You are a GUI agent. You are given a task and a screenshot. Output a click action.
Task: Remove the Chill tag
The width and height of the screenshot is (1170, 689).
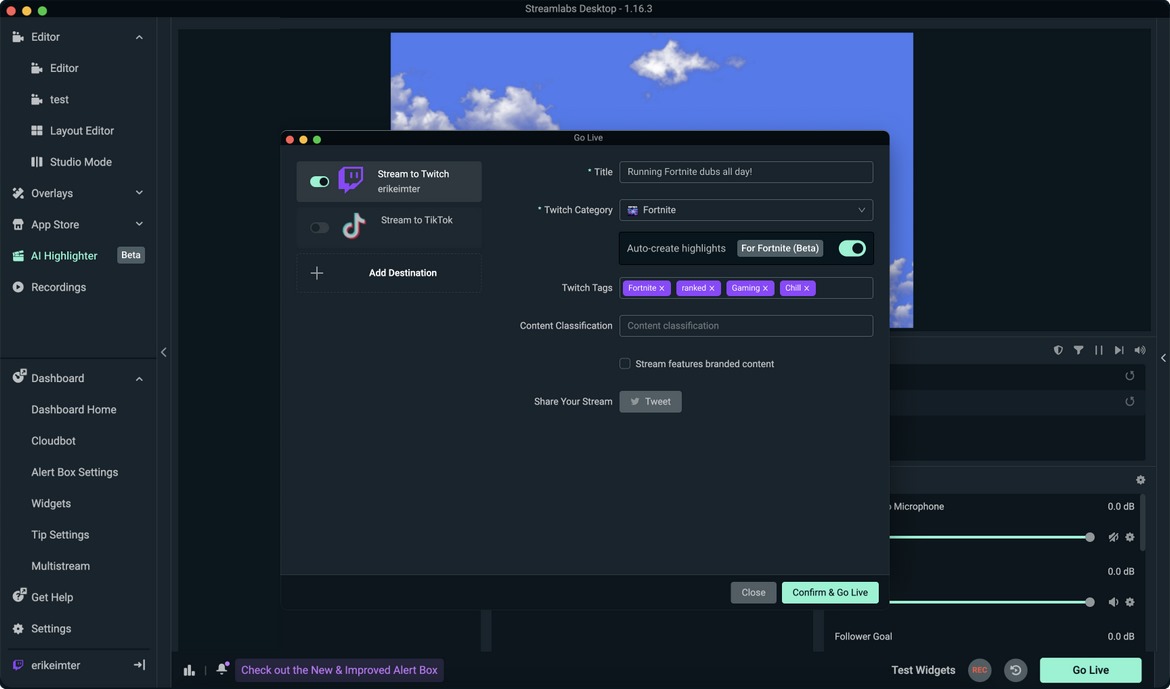pyautogui.click(x=807, y=288)
